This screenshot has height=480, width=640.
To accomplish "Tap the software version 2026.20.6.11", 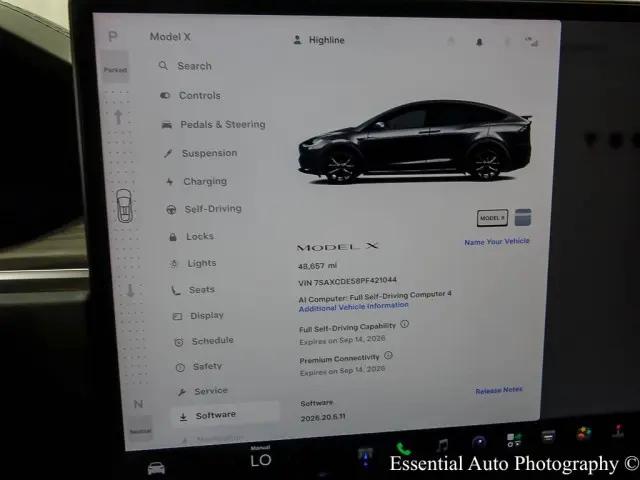I will tap(323, 418).
